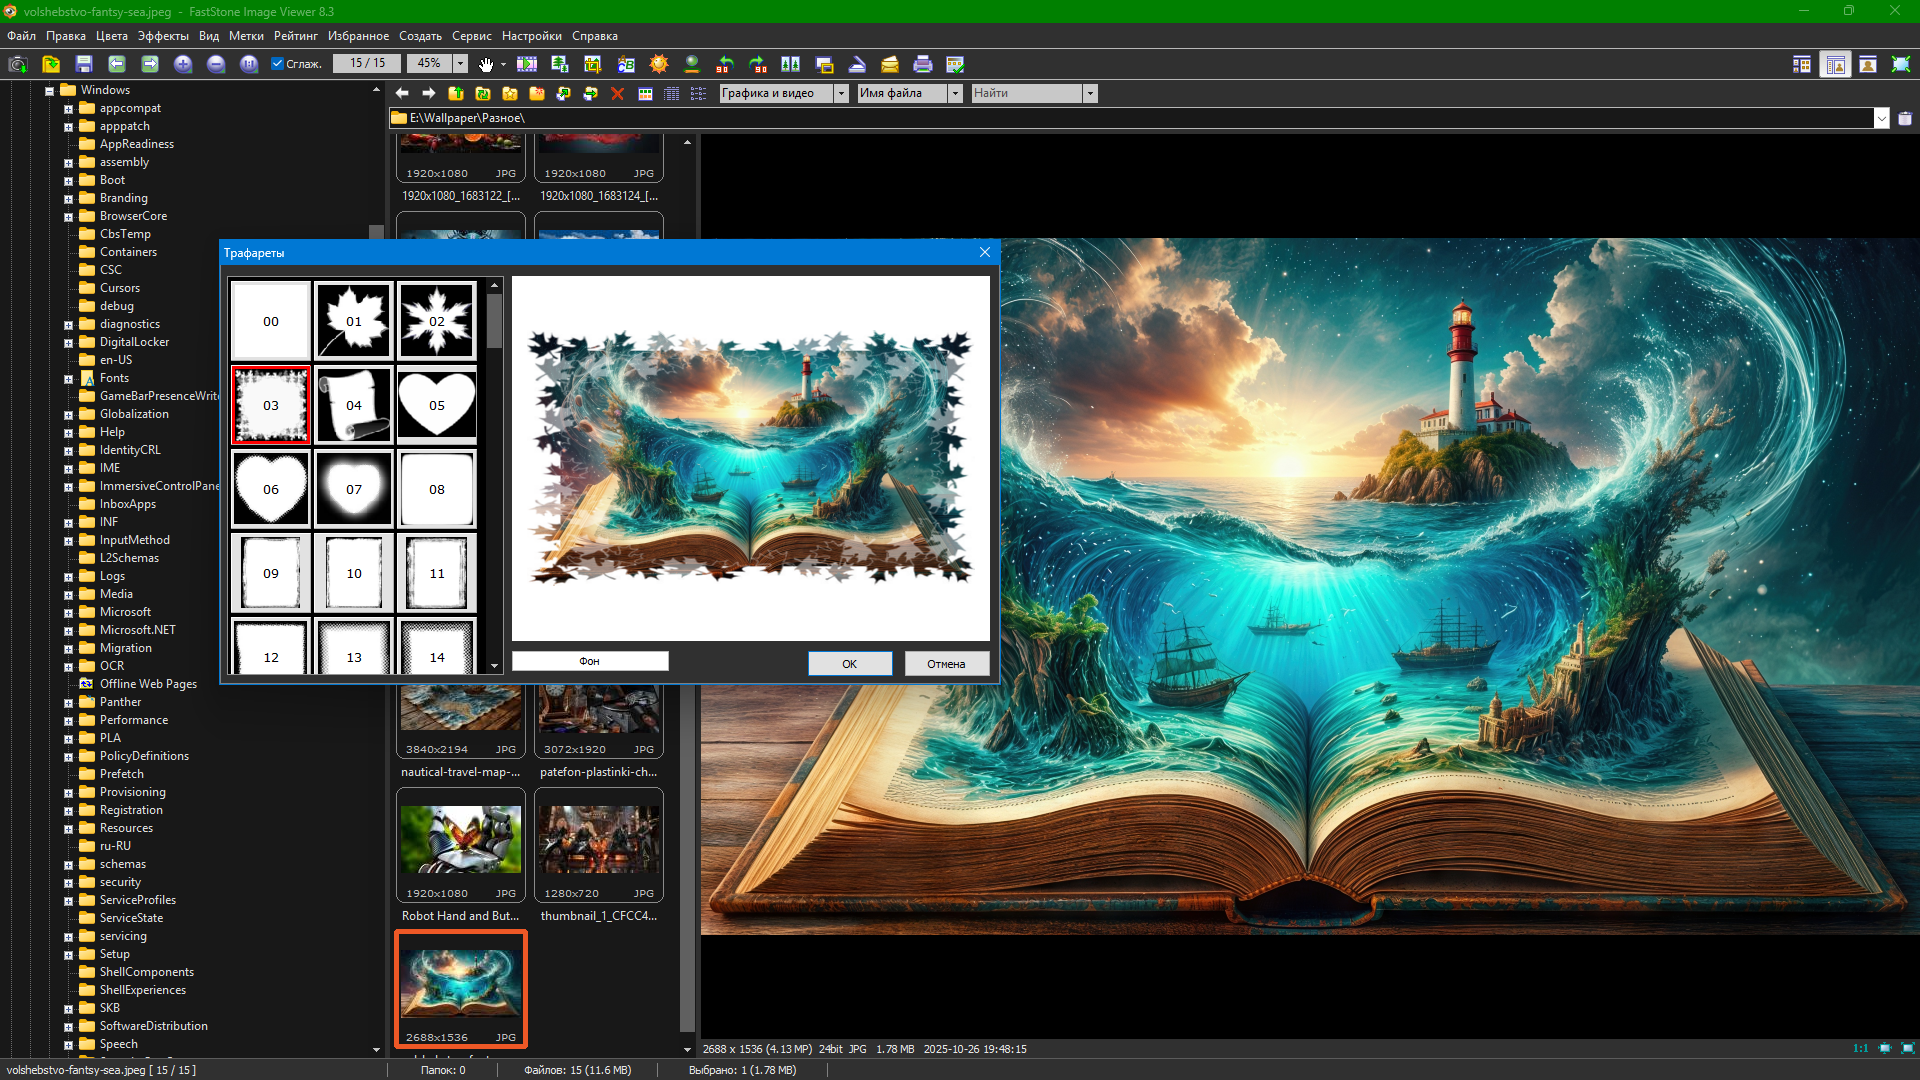Click the Zoom out icon
This screenshot has height=1080, width=1920.
pos(216,64)
